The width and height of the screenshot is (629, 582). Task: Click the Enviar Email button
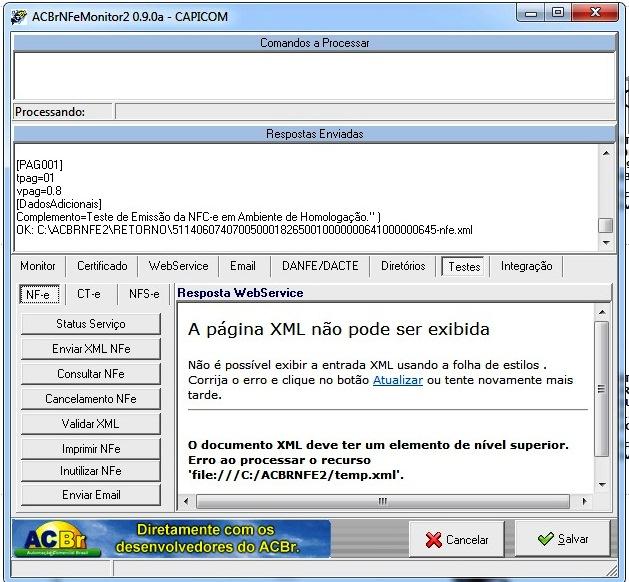[91, 495]
